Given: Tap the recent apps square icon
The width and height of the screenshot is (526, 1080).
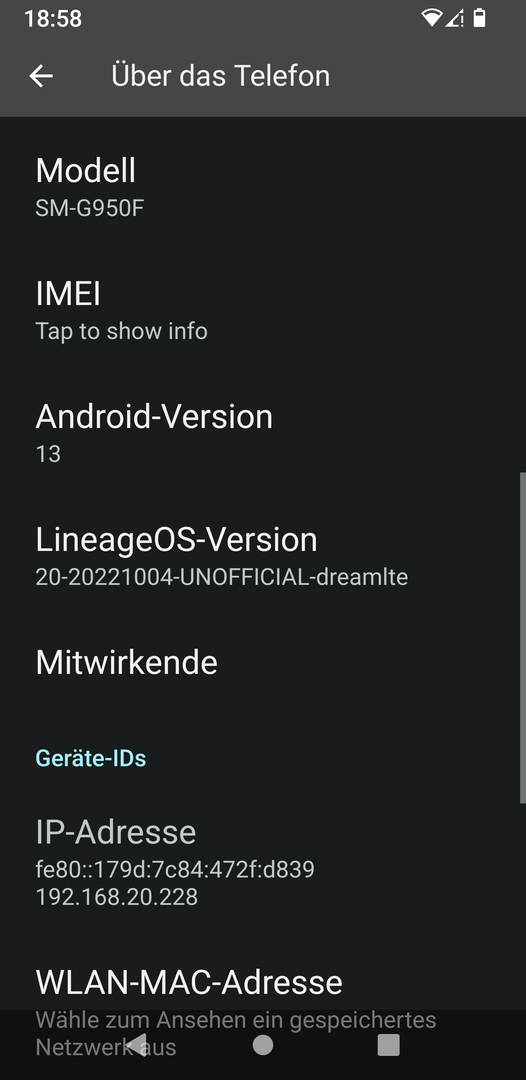Looking at the screenshot, I should click(x=389, y=1045).
